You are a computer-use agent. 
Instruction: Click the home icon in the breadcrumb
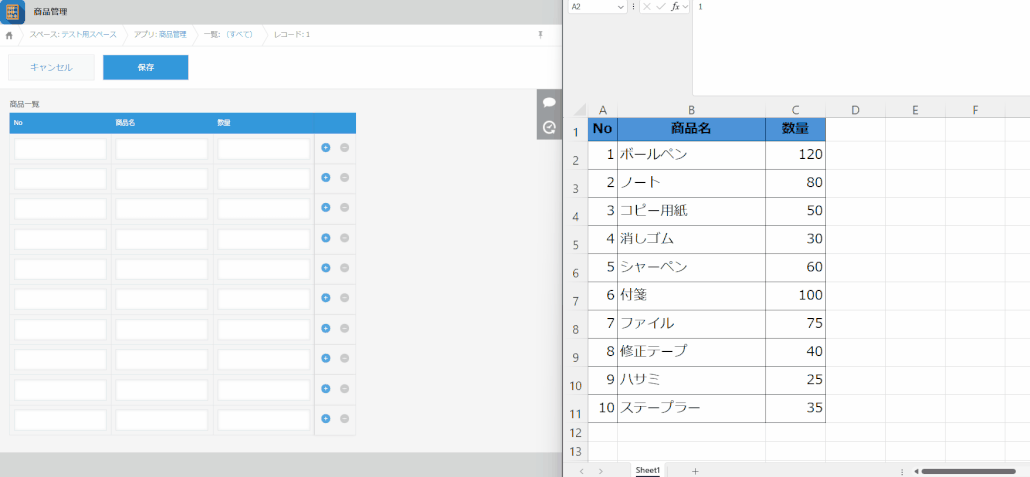coord(9,35)
